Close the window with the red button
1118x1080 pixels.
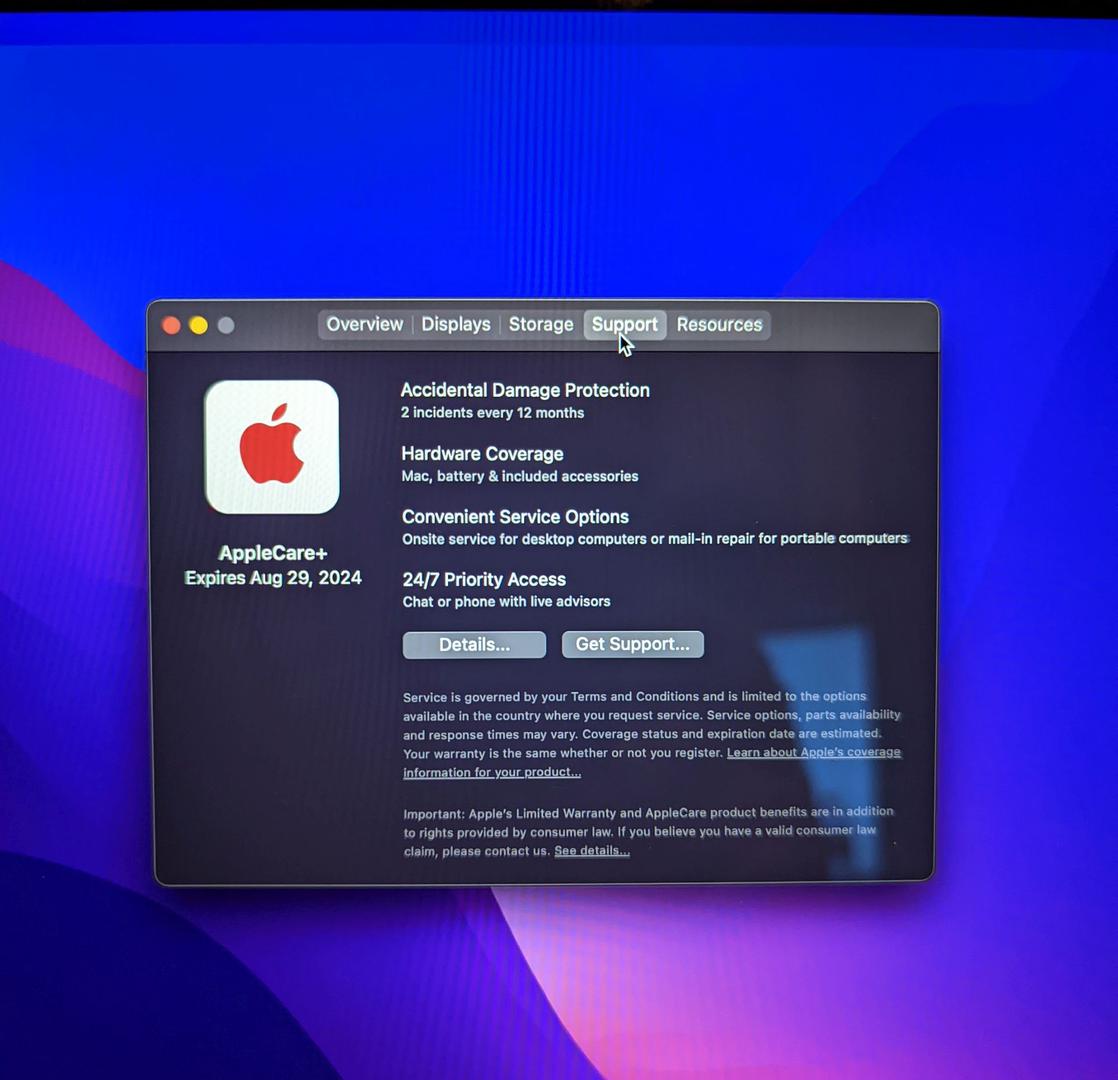click(x=171, y=326)
